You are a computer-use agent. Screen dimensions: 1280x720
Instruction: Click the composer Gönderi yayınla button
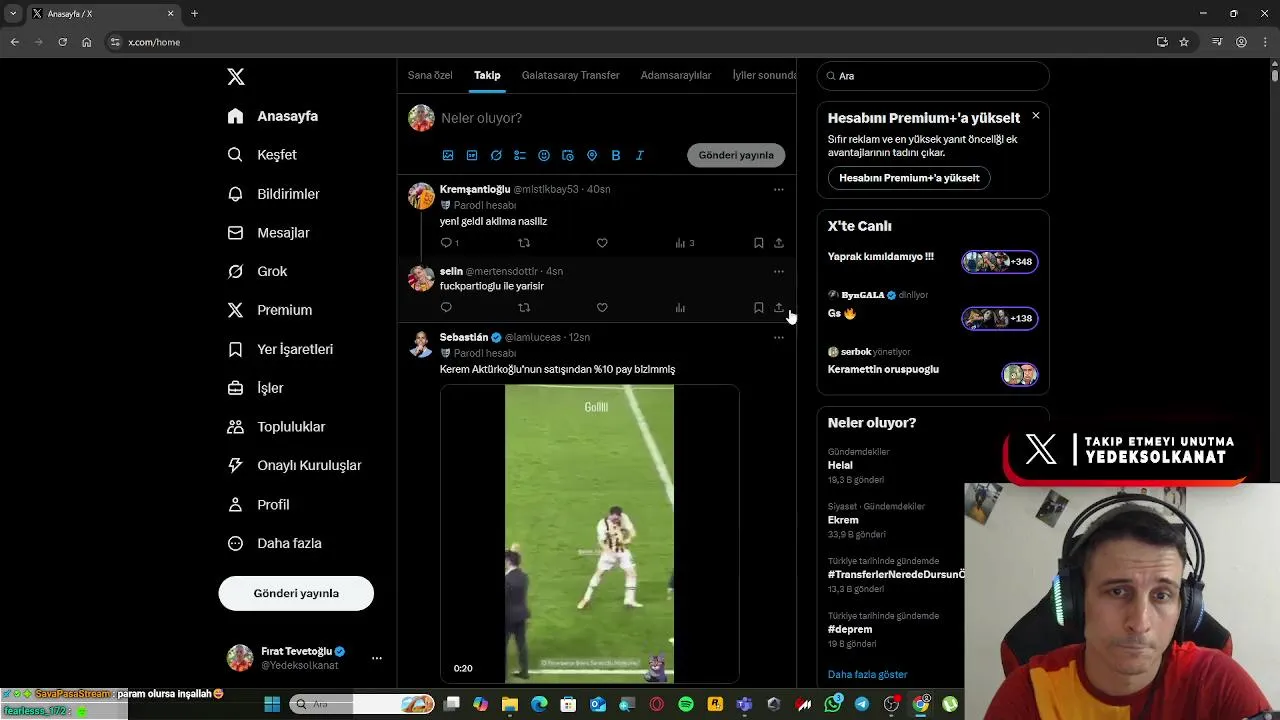click(736, 155)
